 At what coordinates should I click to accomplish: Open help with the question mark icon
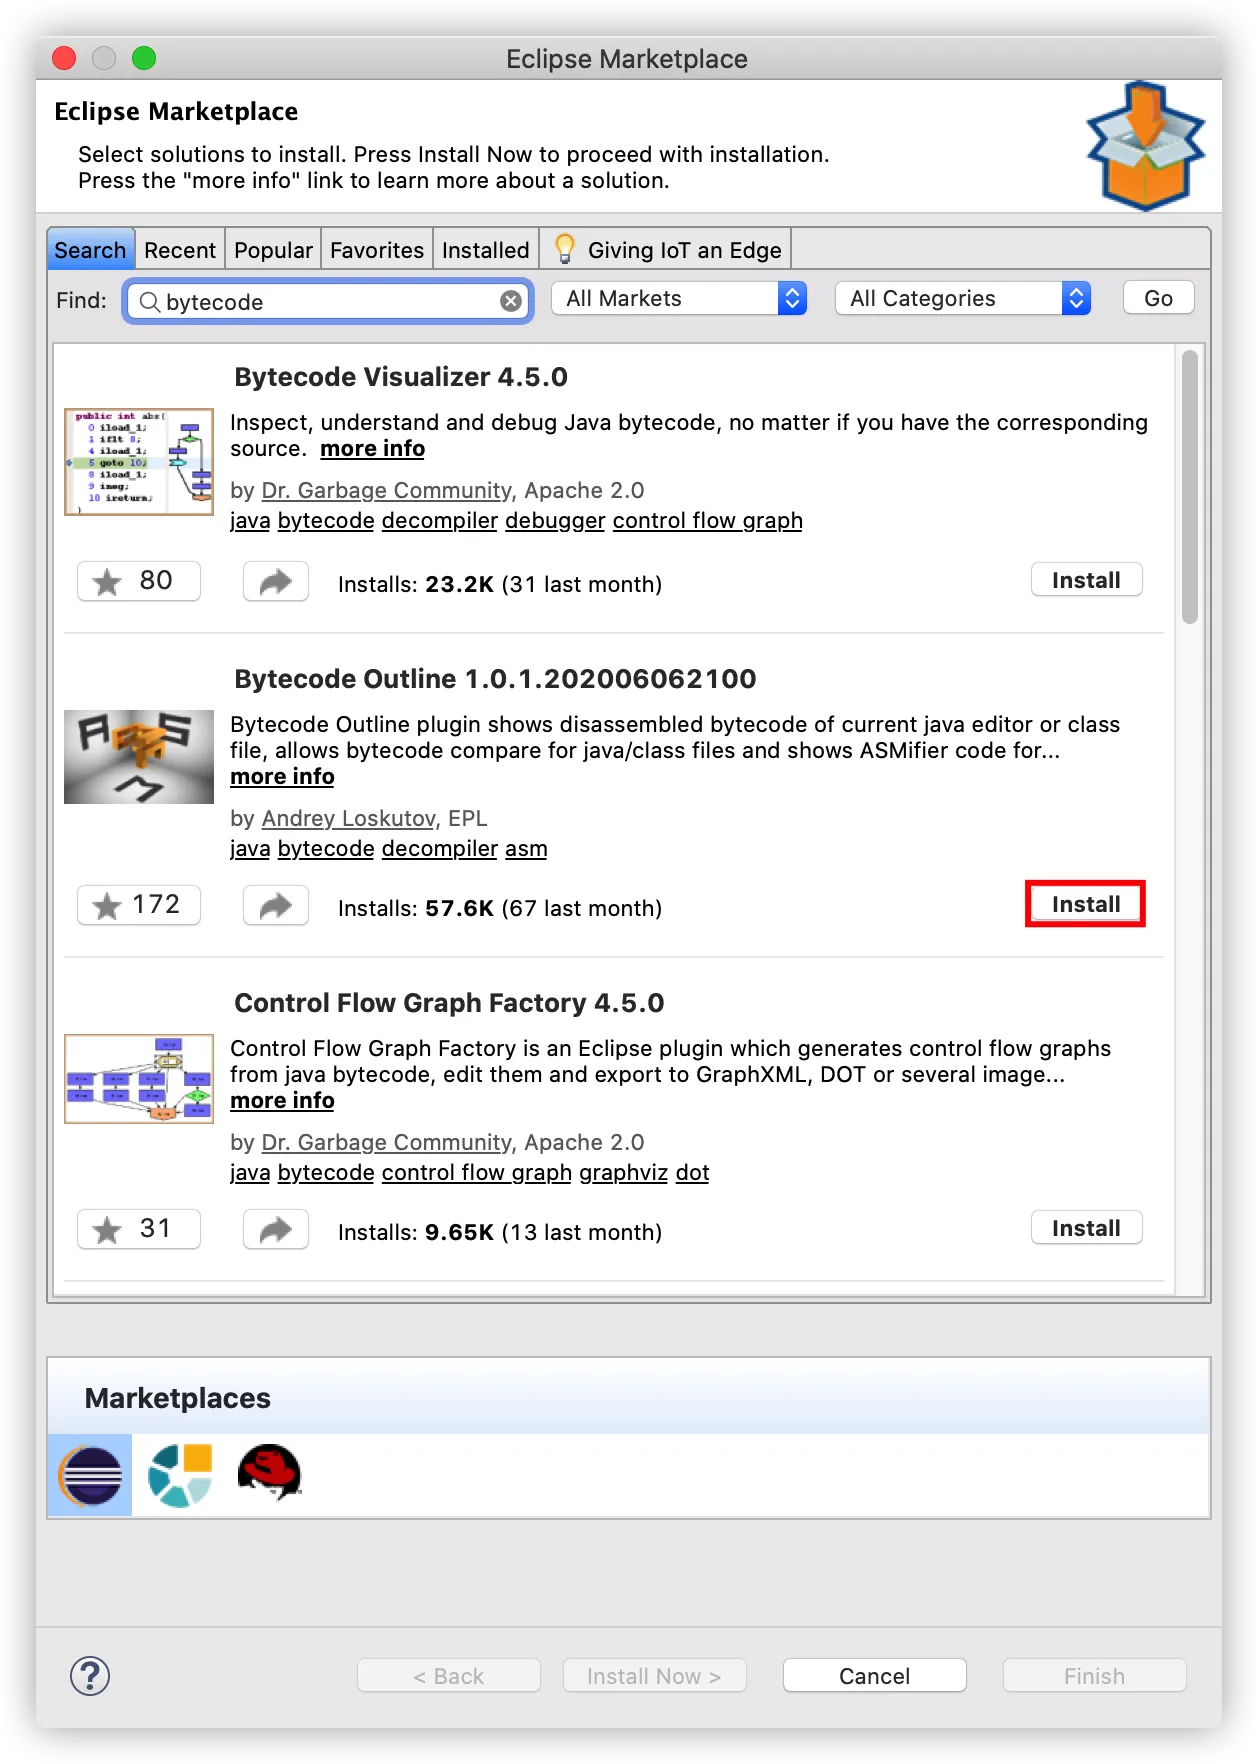(x=90, y=1676)
